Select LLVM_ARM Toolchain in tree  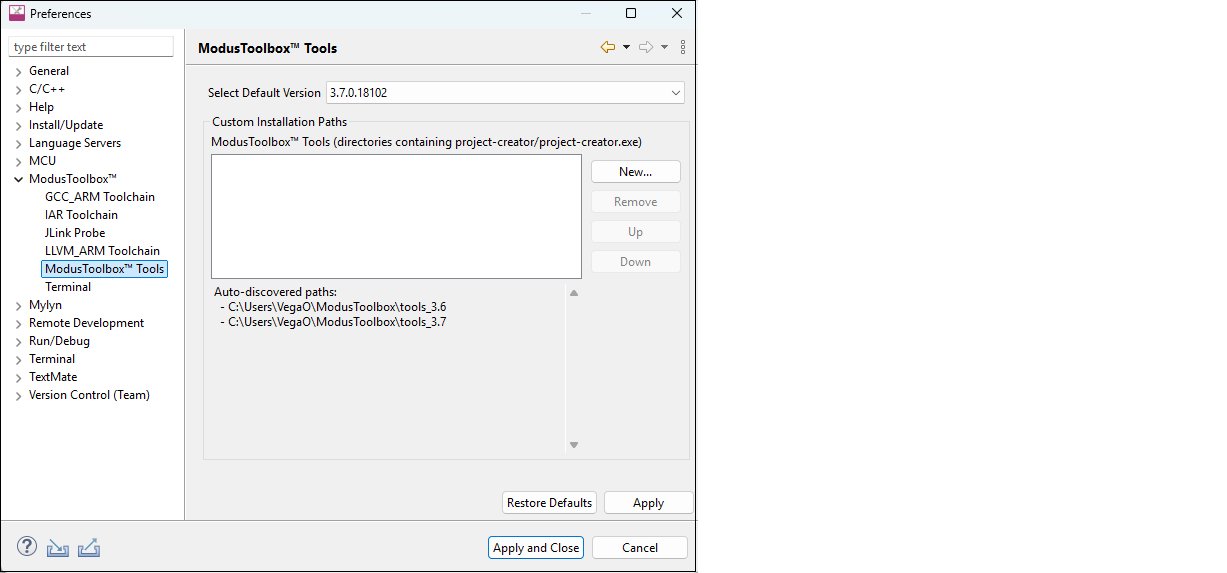[102, 251]
